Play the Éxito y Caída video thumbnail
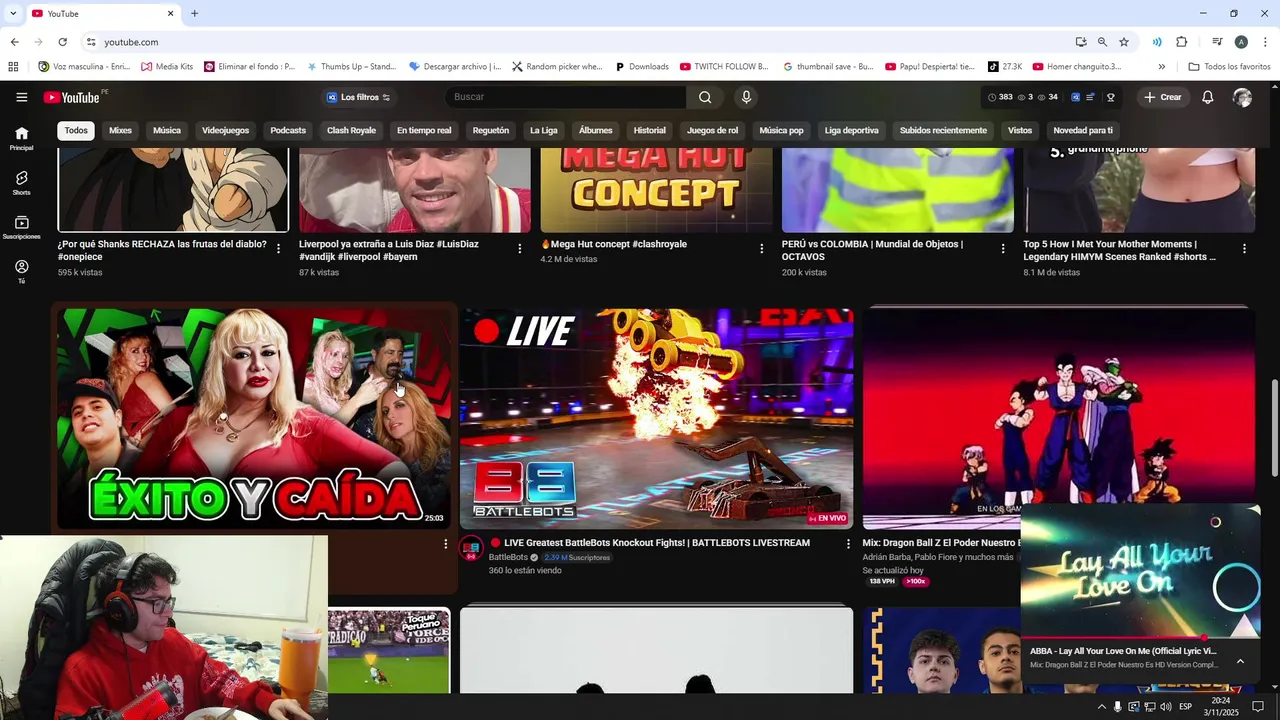The height and width of the screenshot is (720, 1280). (254, 418)
